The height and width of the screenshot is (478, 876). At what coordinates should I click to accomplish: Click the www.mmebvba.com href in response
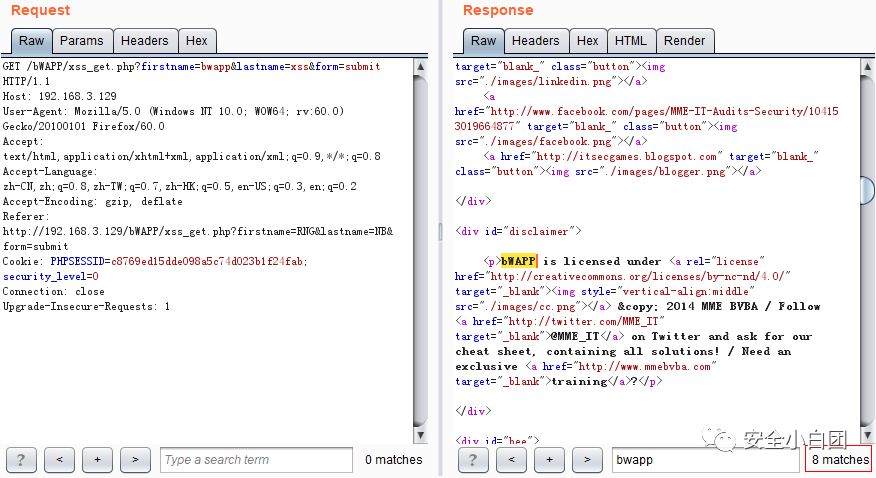(x=644, y=367)
